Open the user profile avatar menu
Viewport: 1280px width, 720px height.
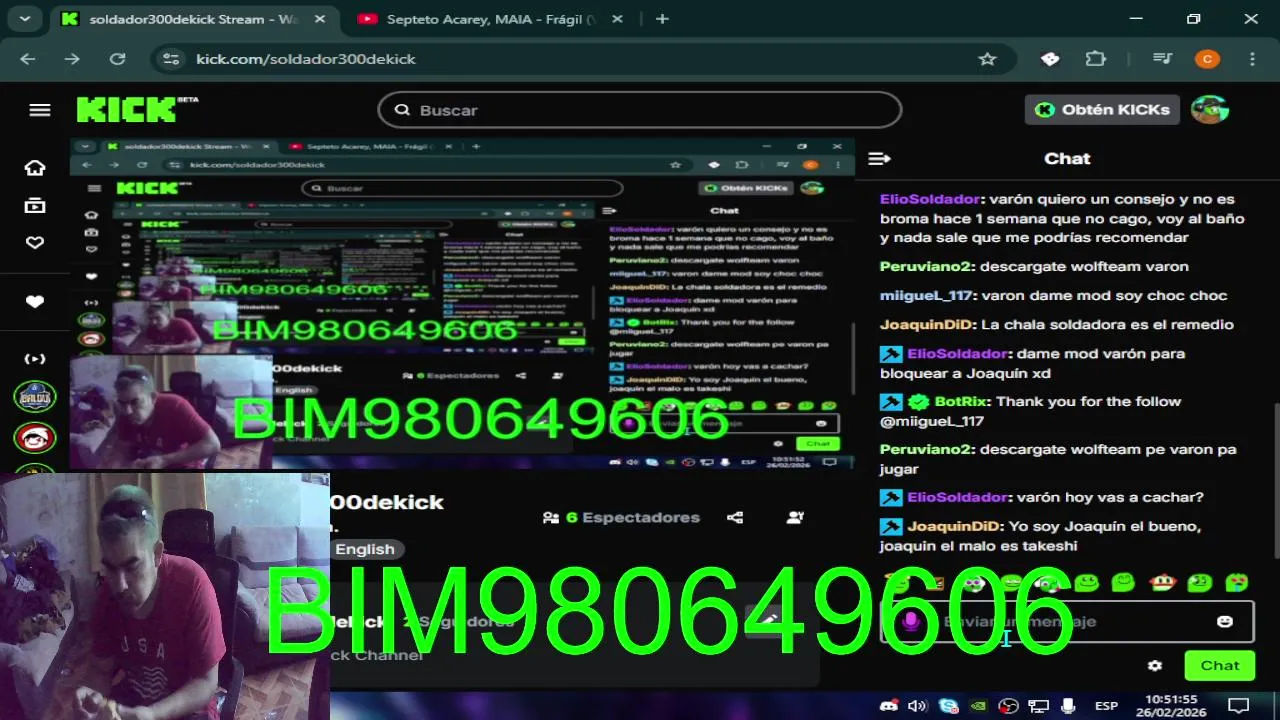click(x=1210, y=110)
